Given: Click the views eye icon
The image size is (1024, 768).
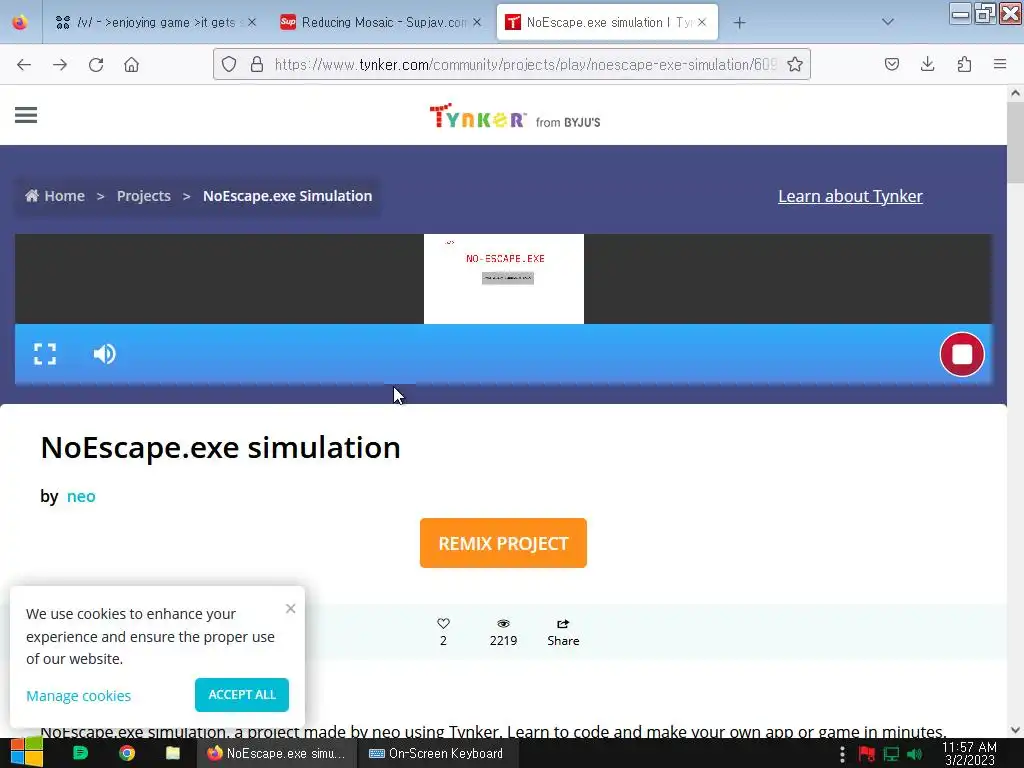Looking at the screenshot, I should tap(504, 624).
